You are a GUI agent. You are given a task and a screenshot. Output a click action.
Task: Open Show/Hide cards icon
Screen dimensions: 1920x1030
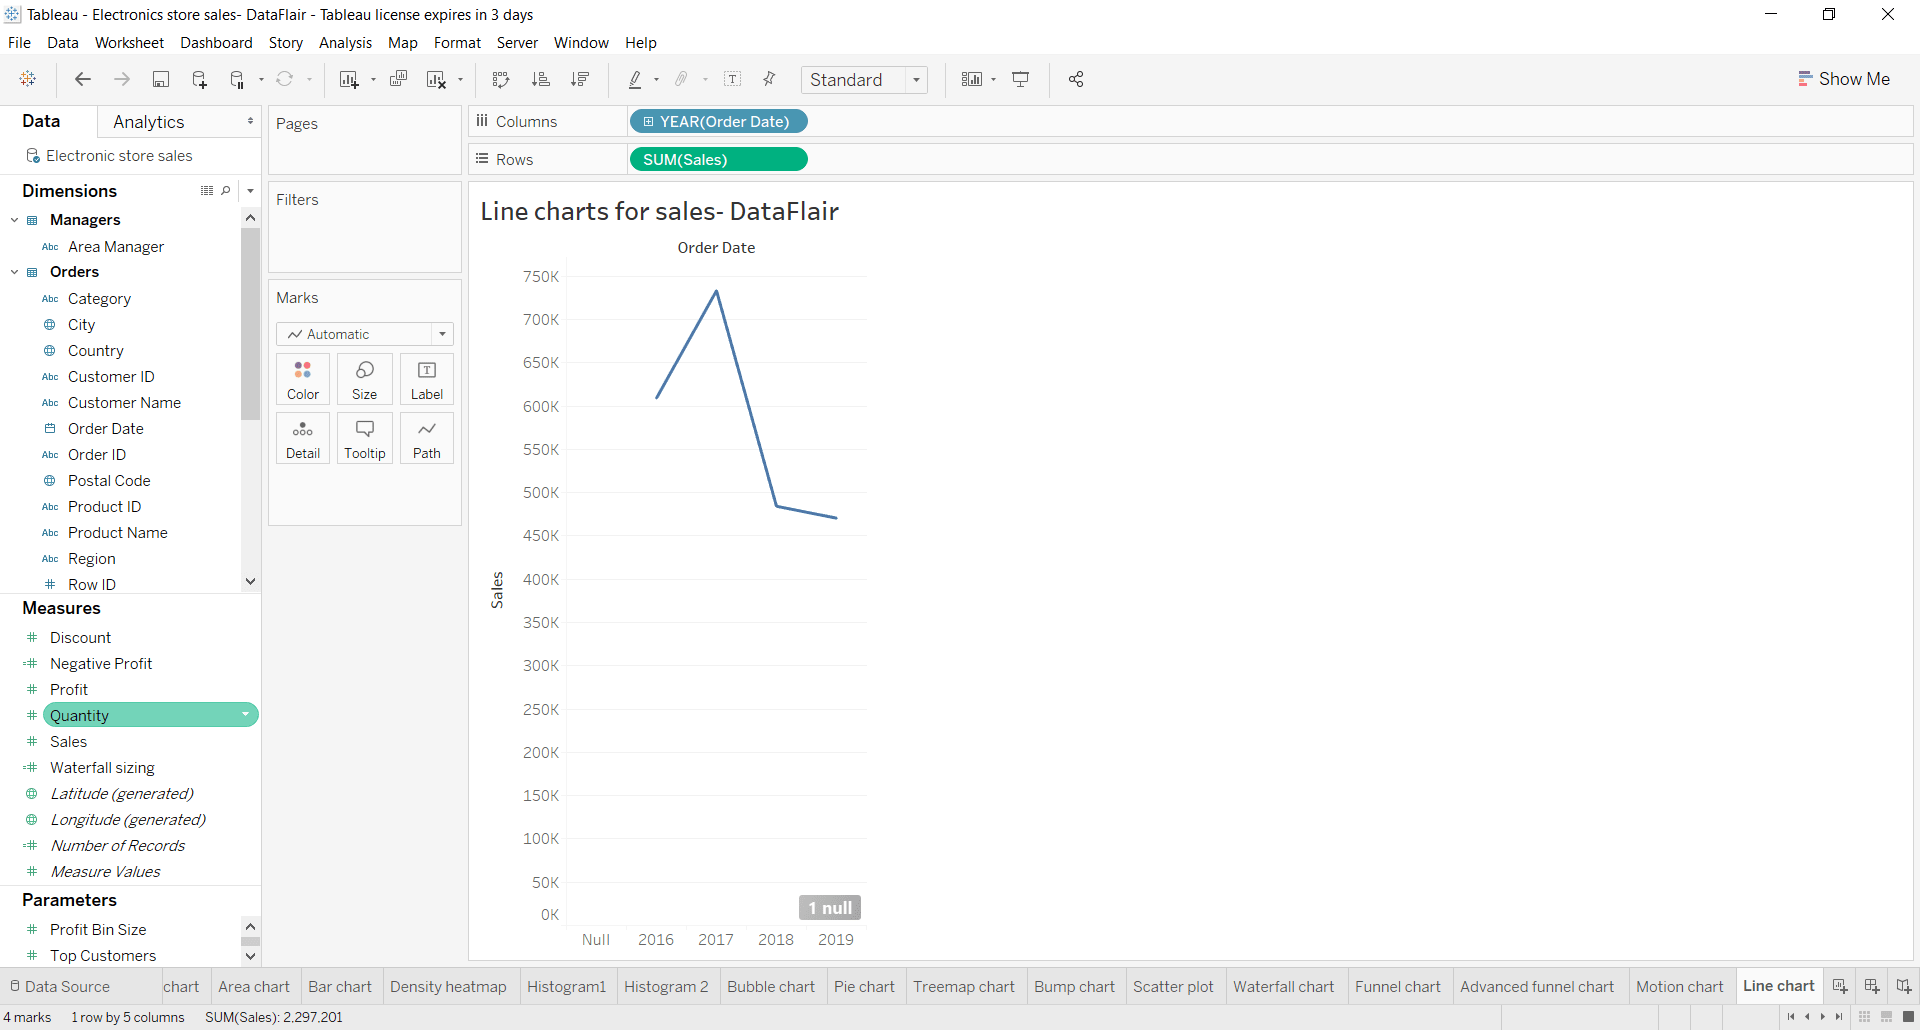(x=972, y=79)
